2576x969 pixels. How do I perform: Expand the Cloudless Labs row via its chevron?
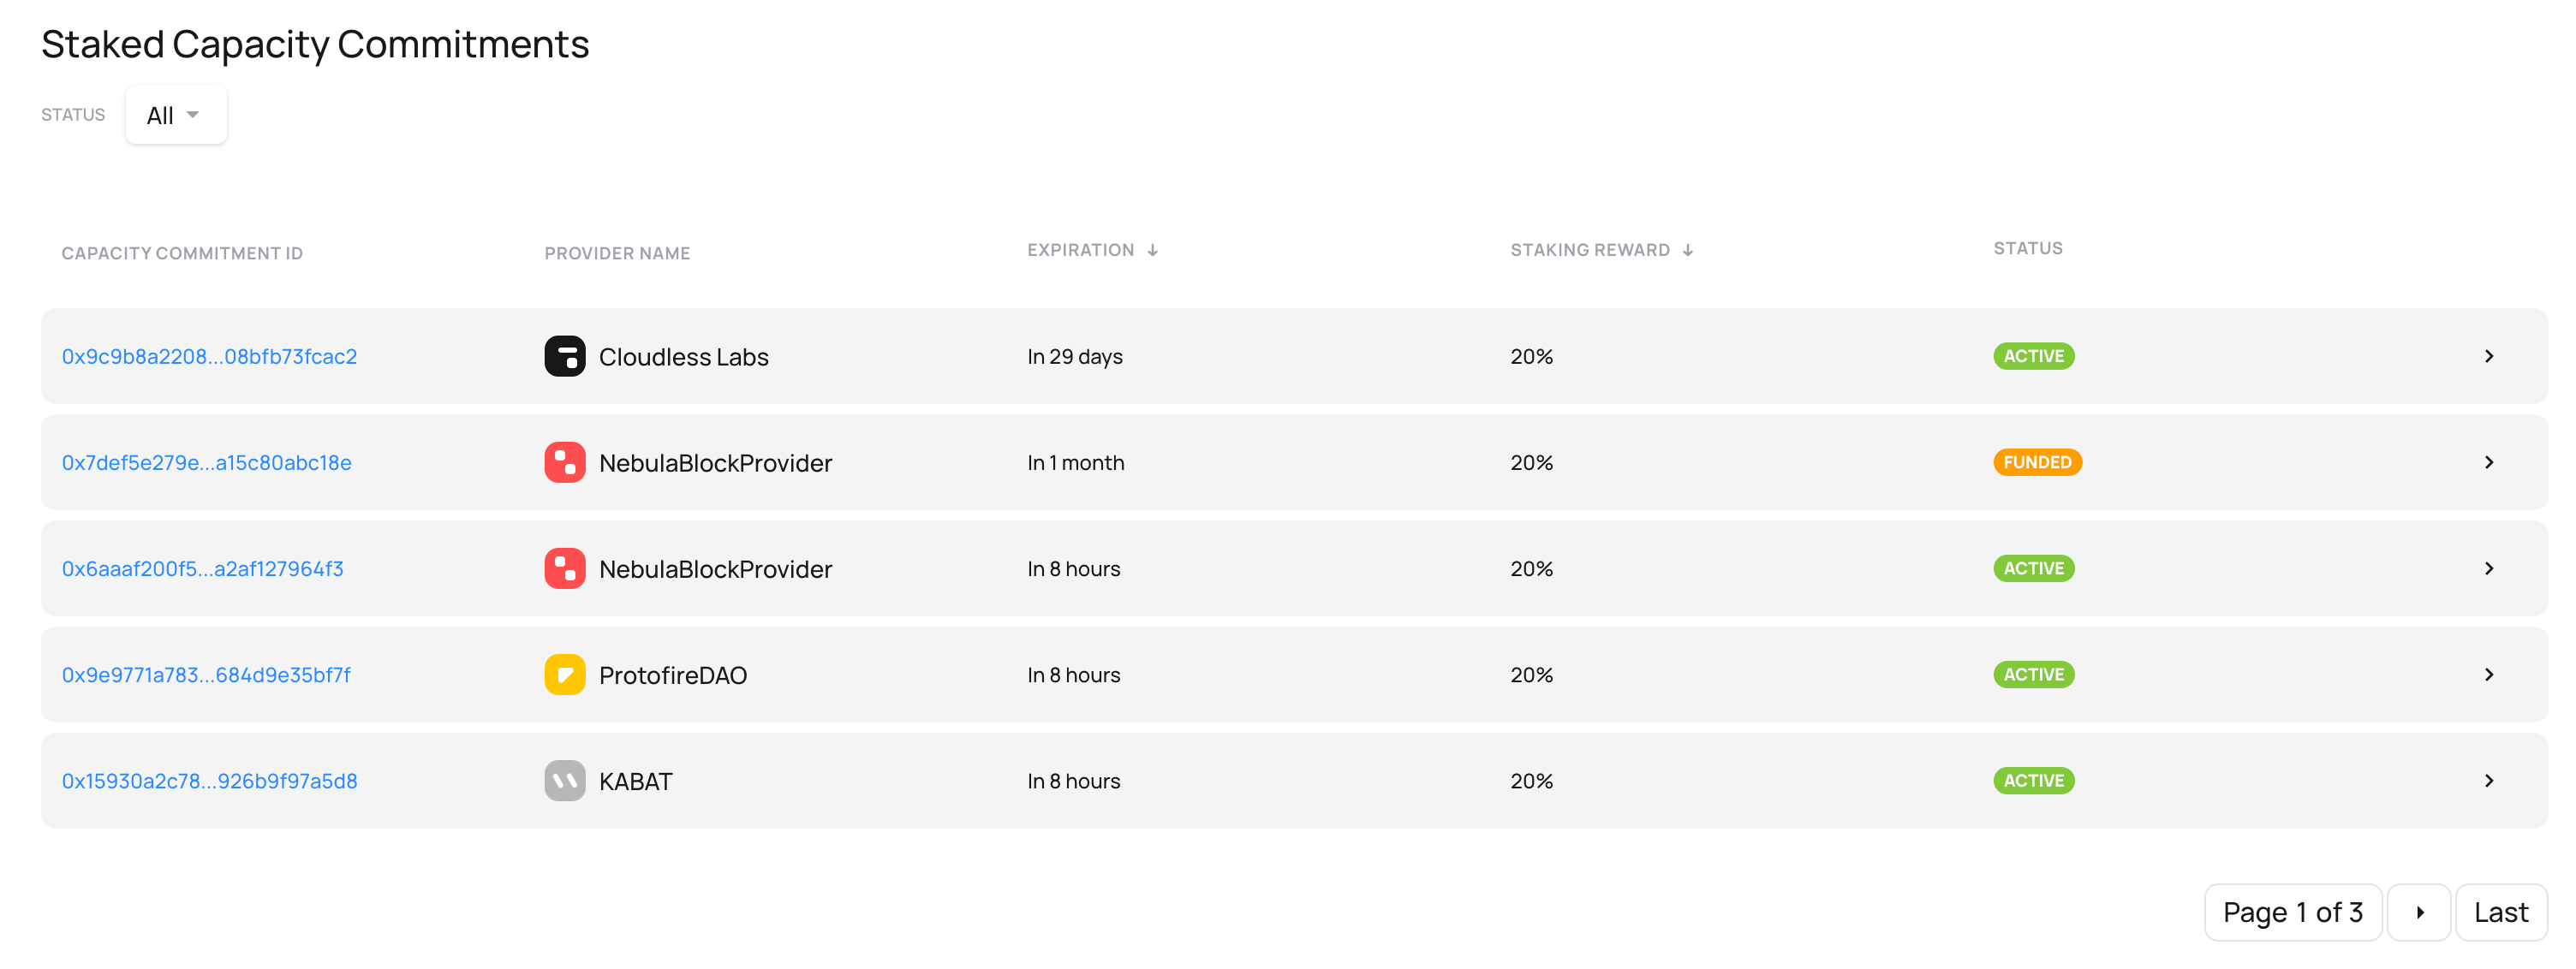coord(2489,356)
